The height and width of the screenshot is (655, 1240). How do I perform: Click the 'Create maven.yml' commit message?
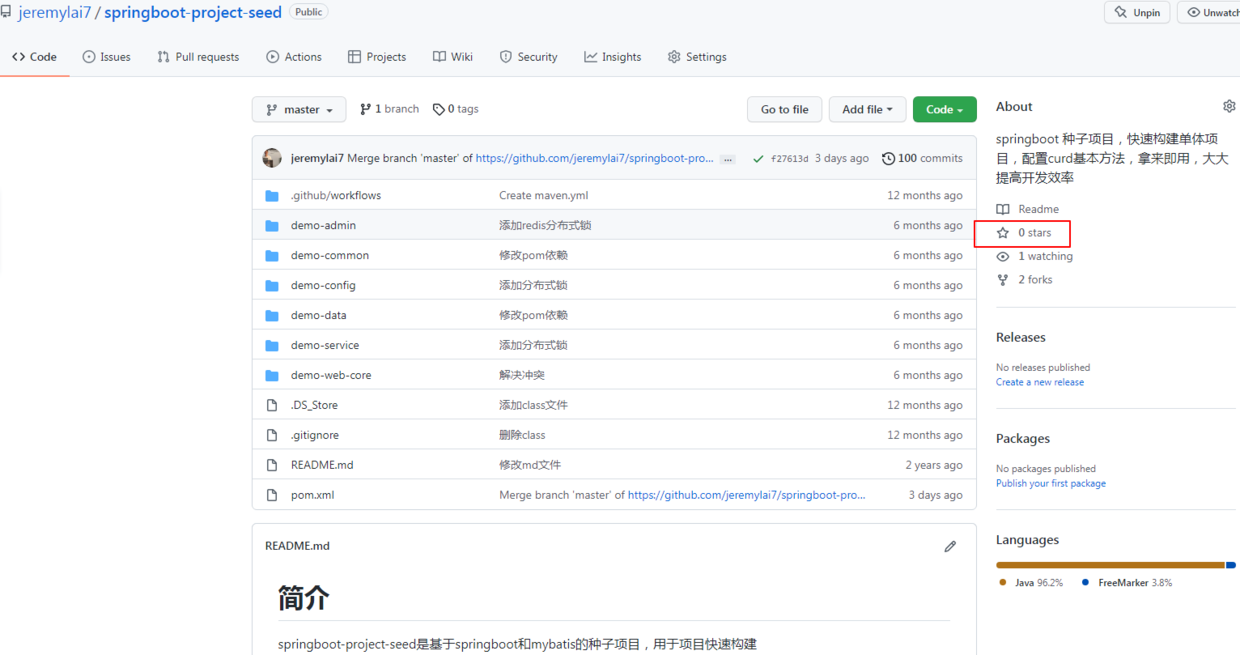[x=544, y=195]
